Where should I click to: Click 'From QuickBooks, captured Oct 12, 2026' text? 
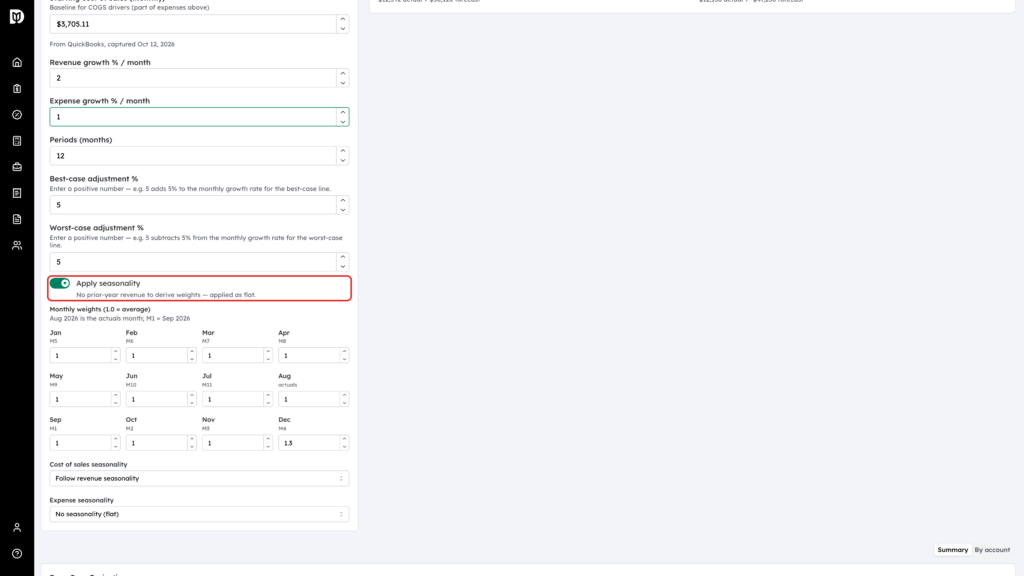[112, 44]
